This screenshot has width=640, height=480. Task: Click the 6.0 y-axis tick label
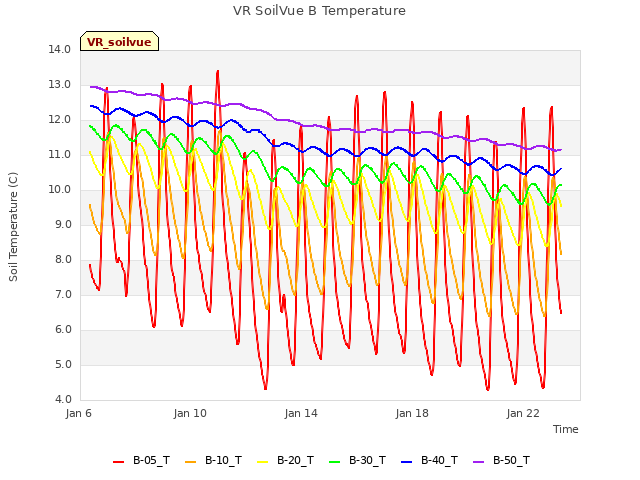coord(63,330)
